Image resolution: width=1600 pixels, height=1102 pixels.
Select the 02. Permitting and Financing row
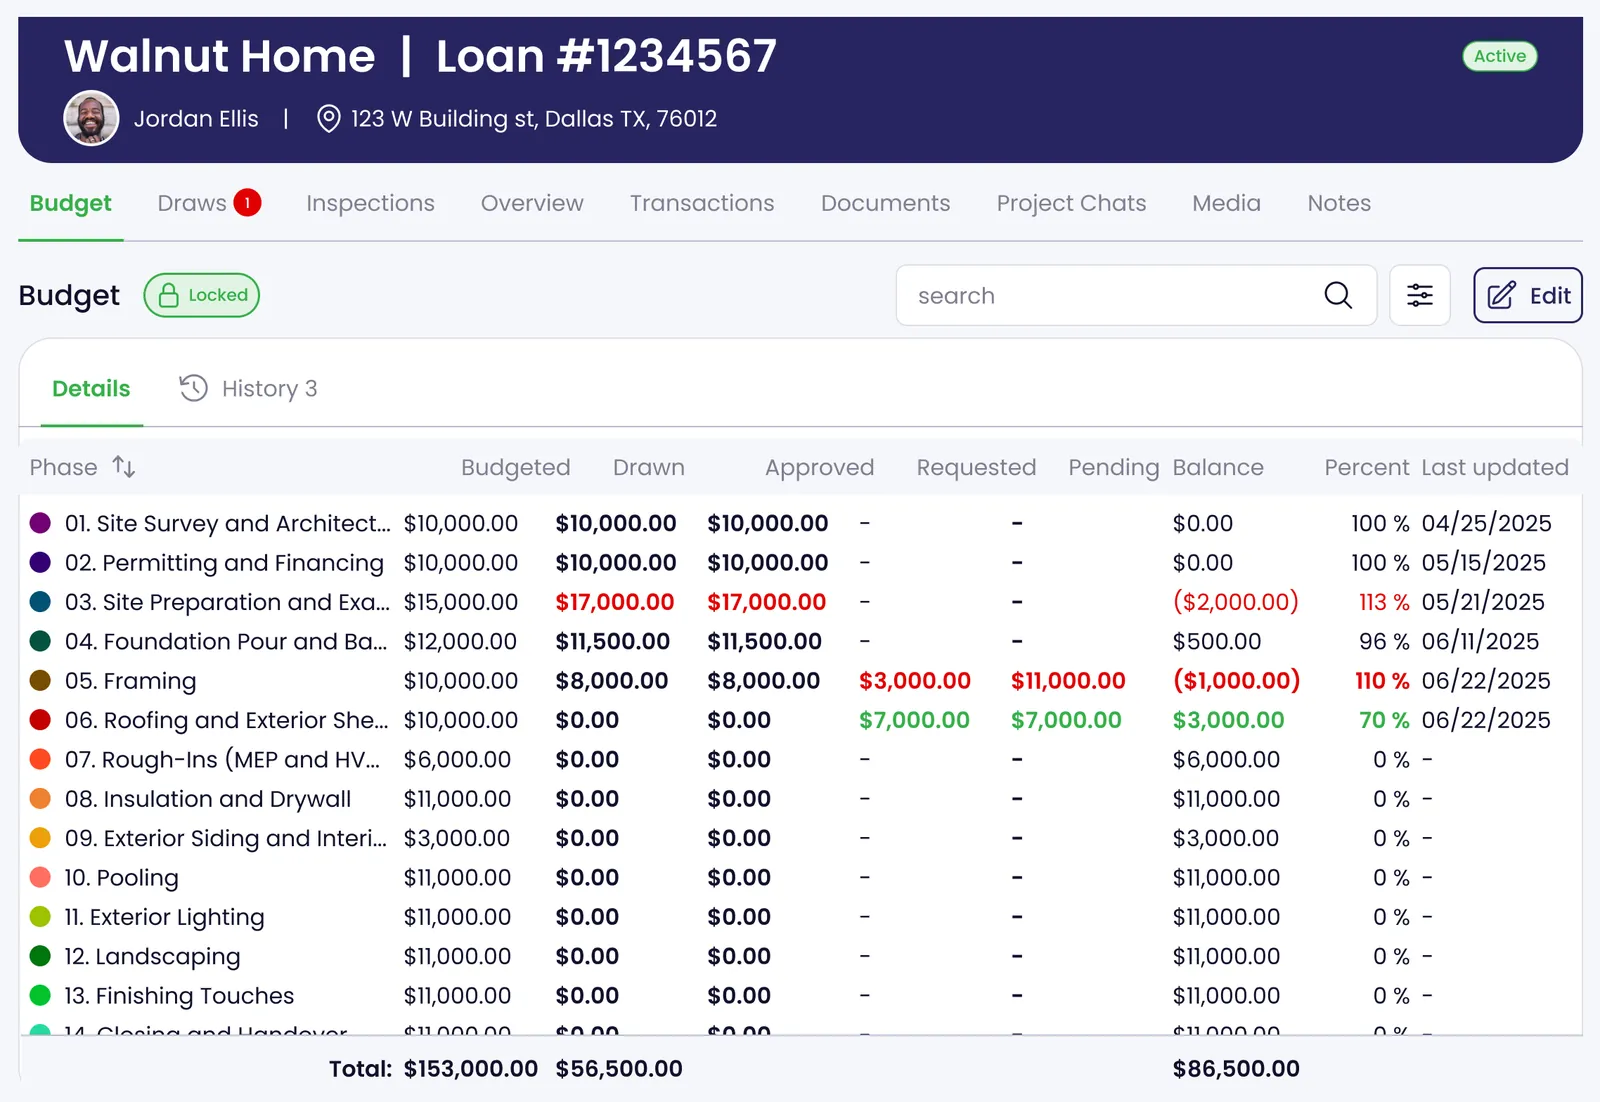[800, 563]
